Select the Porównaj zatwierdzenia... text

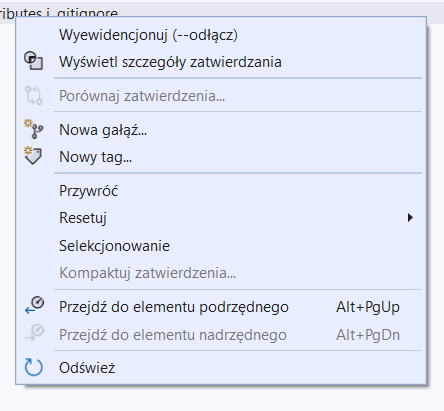point(142,96)
